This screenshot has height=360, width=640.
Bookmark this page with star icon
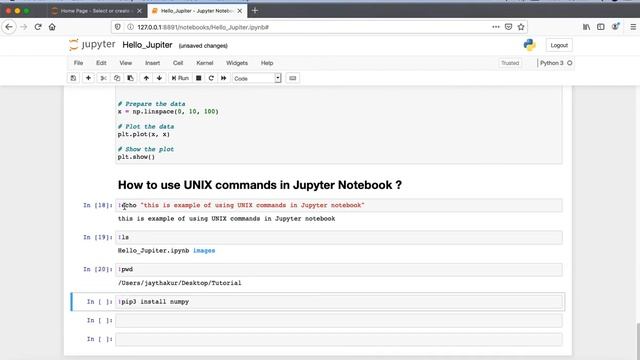[x=521, y=27]
